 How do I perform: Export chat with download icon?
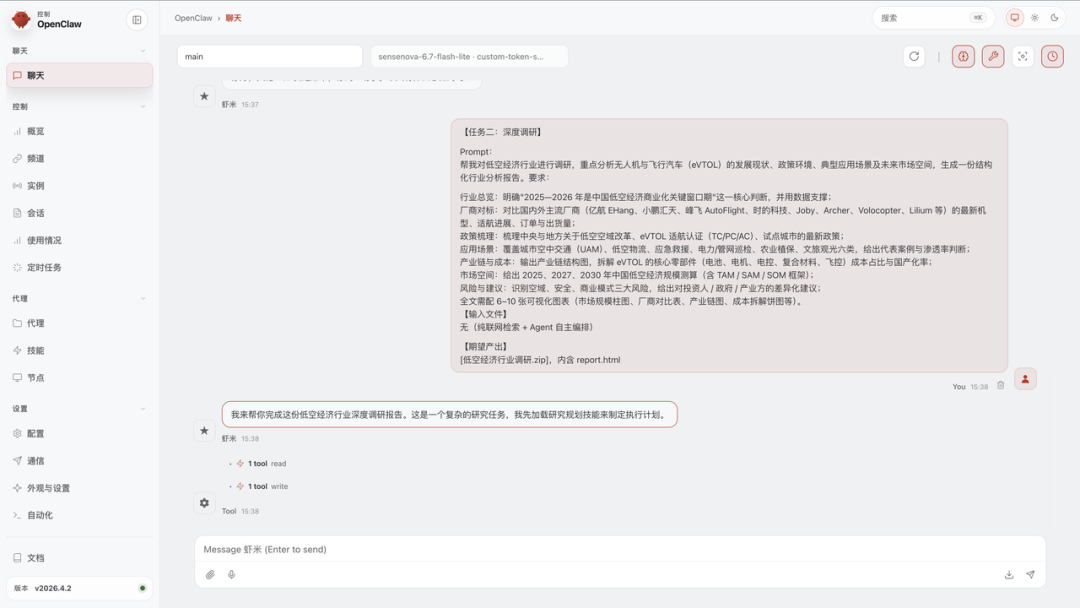point(1009,575)
